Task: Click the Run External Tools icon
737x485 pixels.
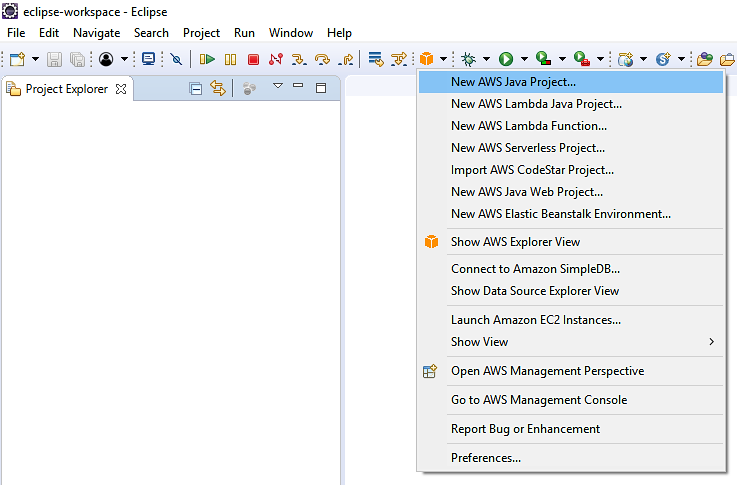Action: pyautogui.click(x=582, y=59)
